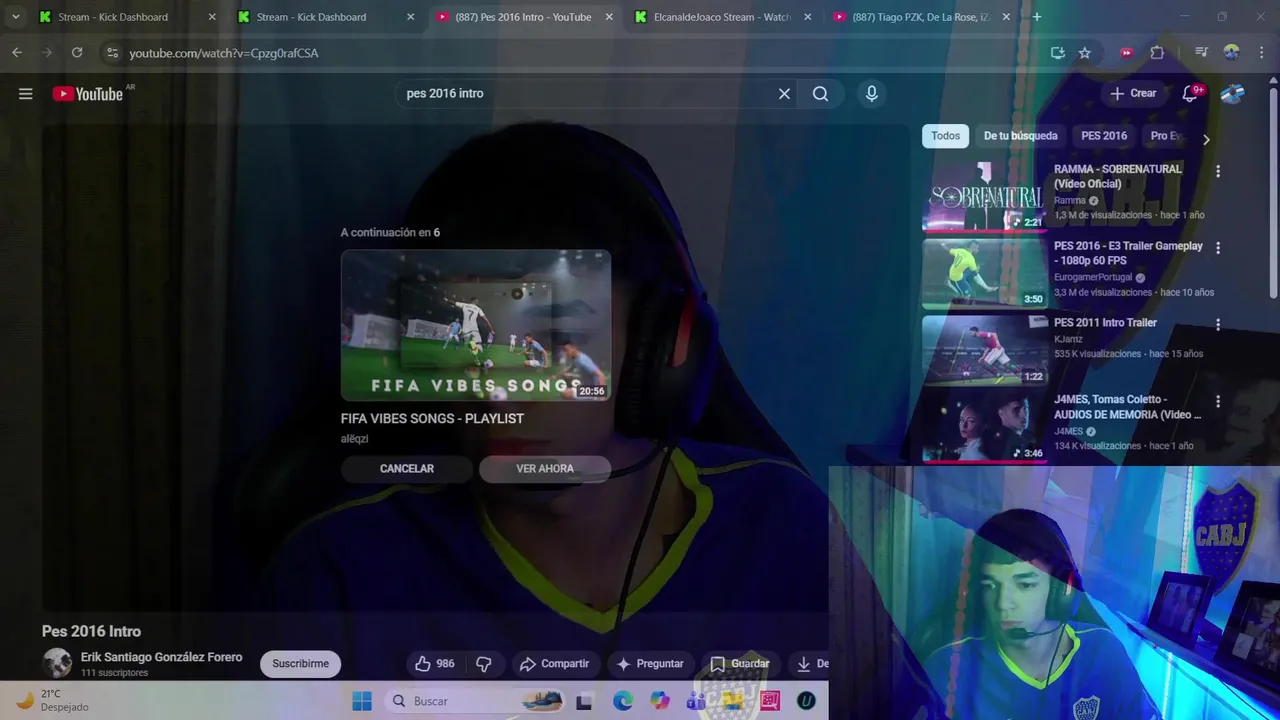This screenshot has height=720, width=1280.
Task: Open YouTube notifications bell
Action: (x=1190, y=93)
